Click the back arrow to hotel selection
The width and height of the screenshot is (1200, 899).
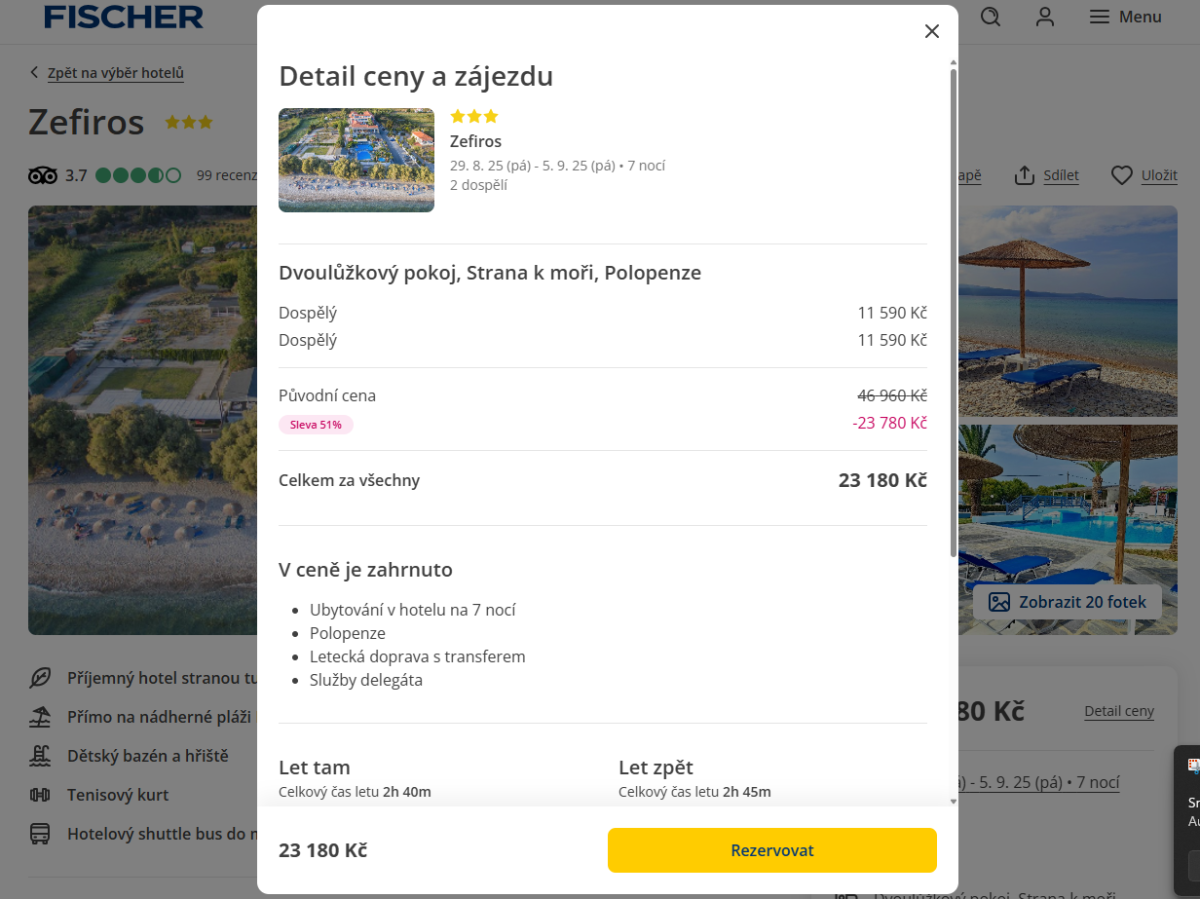34,73
